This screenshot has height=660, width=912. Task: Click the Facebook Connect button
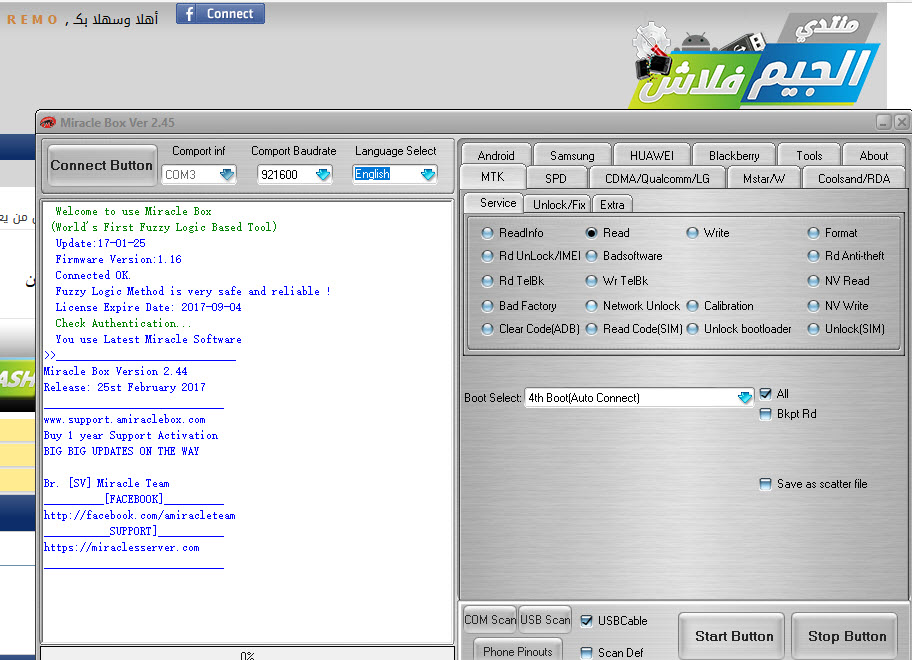pos(220,13)
